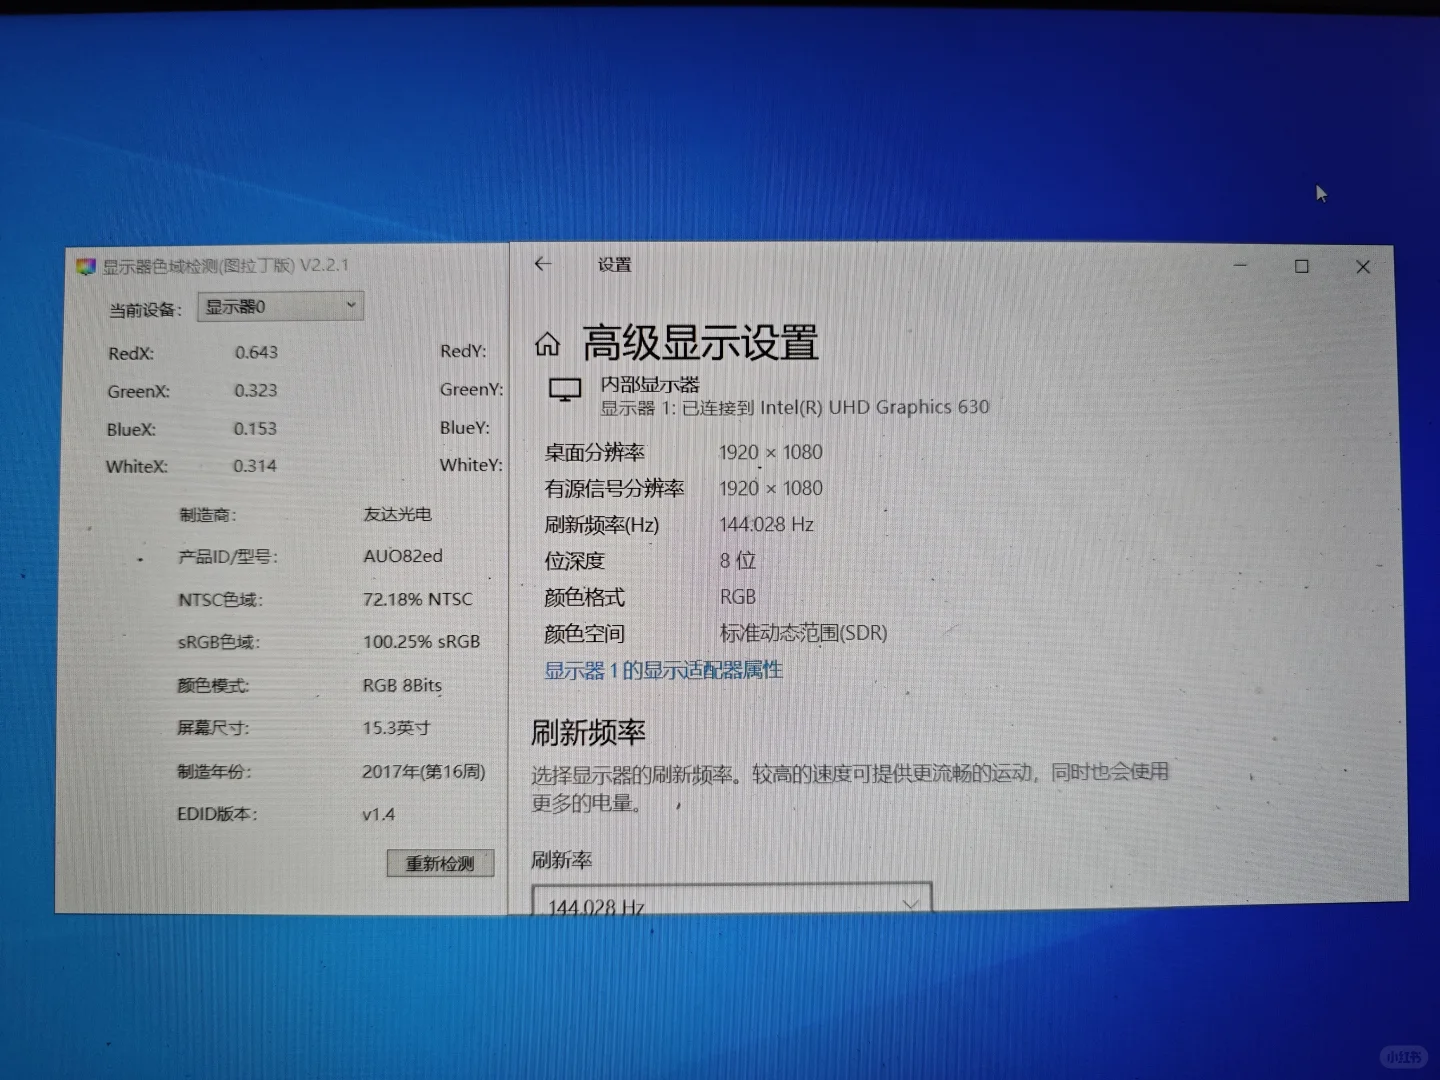
Task: Click the 刷新频率 section heading
Action: [588, 733]
